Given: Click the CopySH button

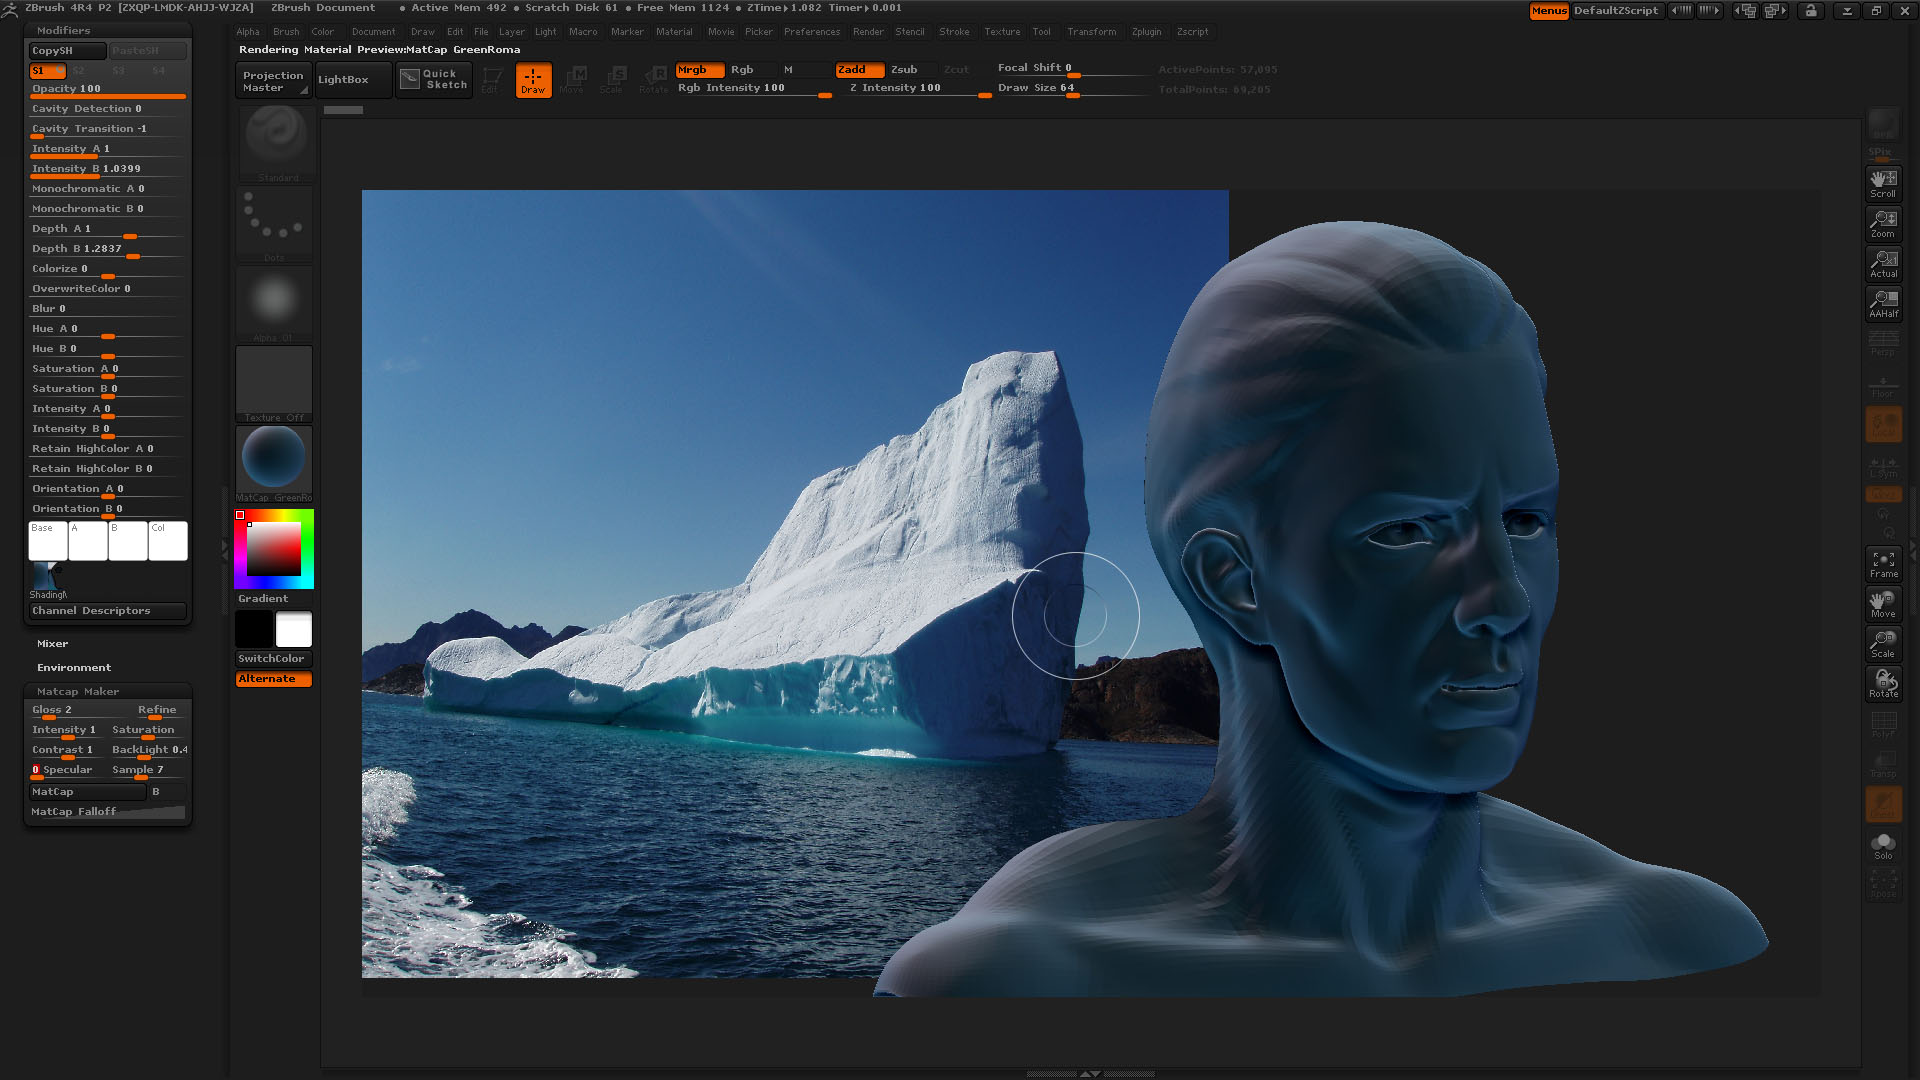Looking at the screenshot, I should coord(67,51).
